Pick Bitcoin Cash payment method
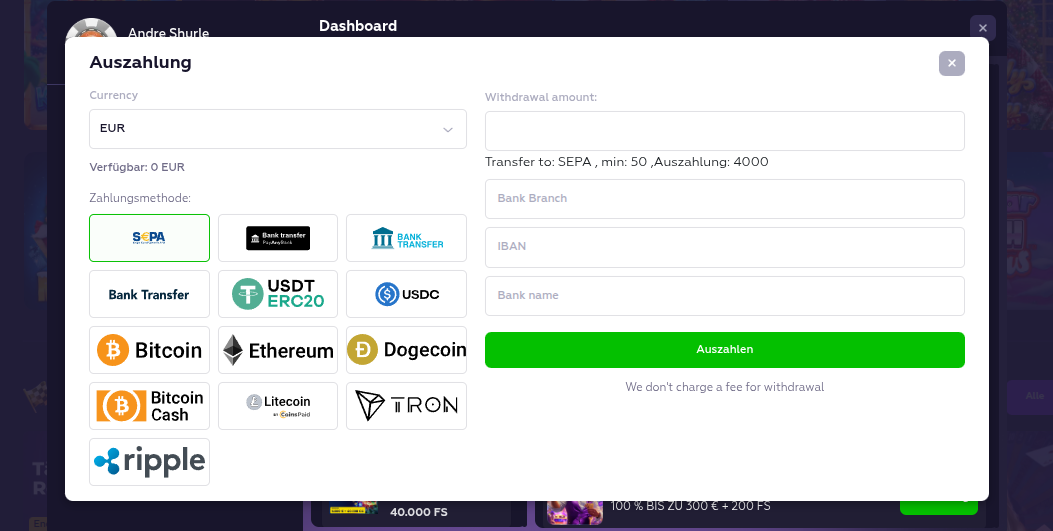Screen dimensions: 1053x531 149,406
